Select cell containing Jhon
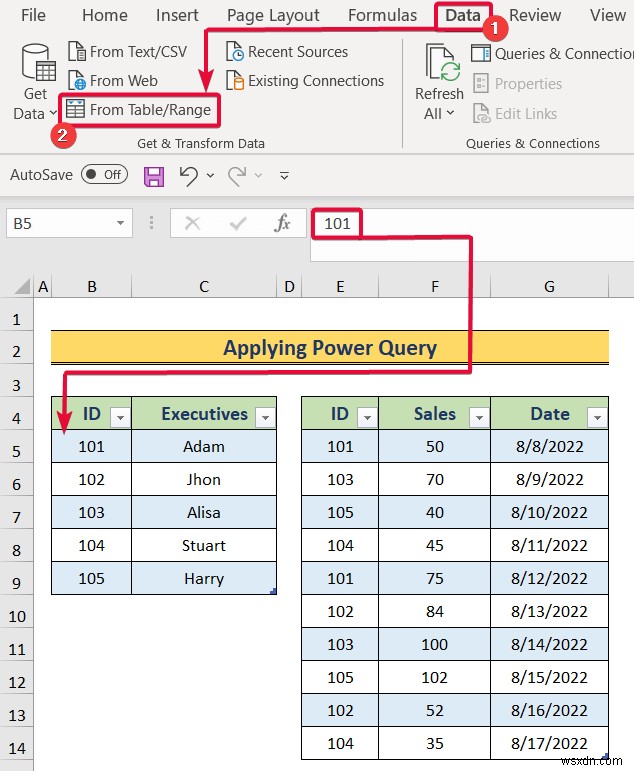This screenshot has width=634, height=771. tap(204, 479)
